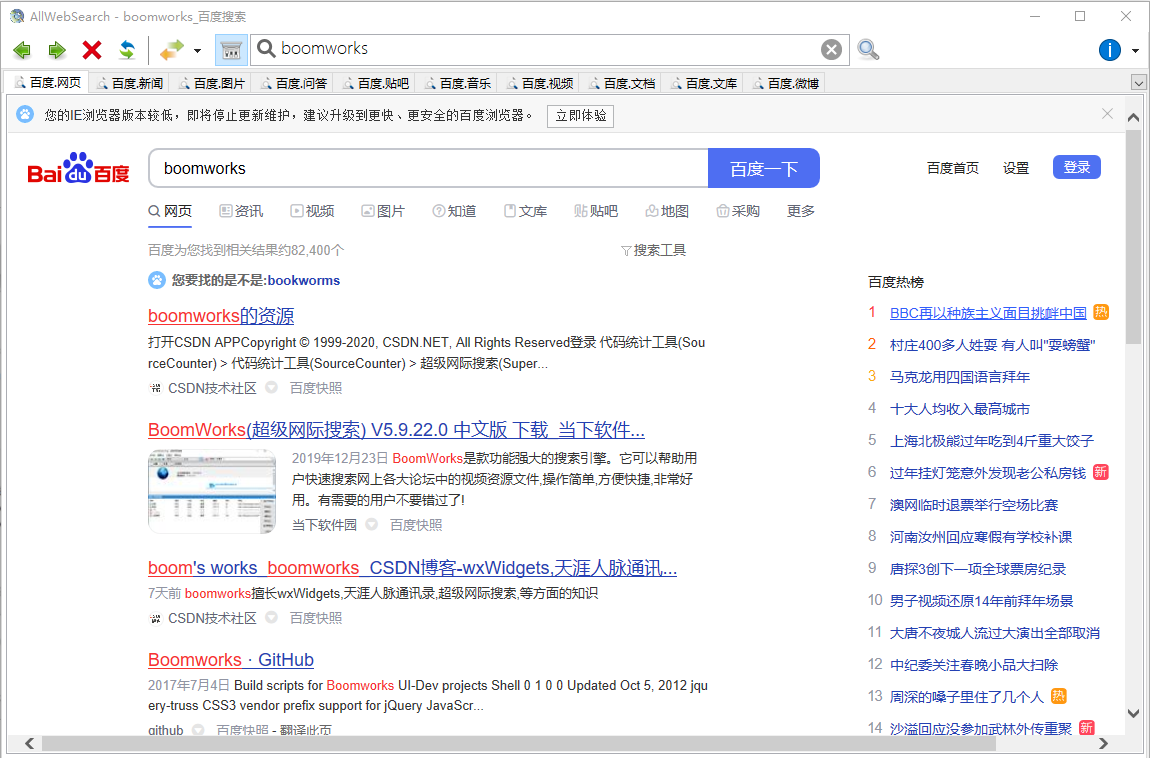Click inside the Baidu search box

point(428,168)
